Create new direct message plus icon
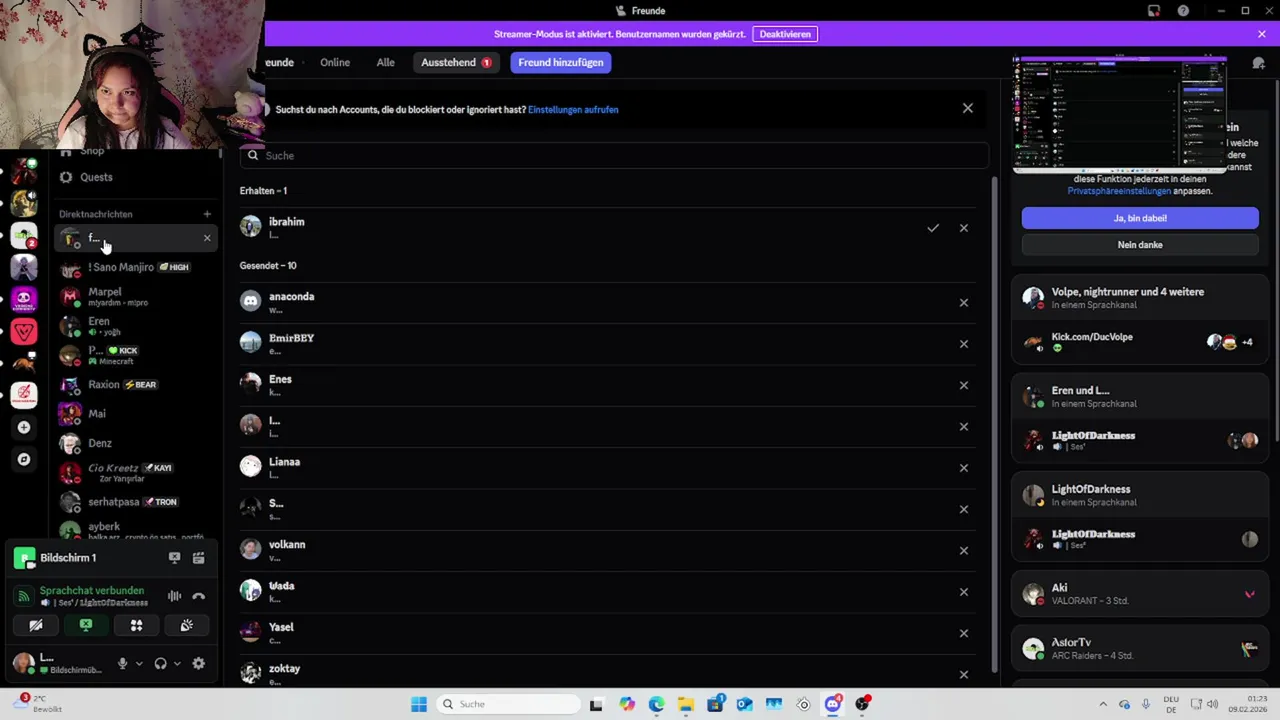The image size is (1280, 720). (x=207, y=214)
